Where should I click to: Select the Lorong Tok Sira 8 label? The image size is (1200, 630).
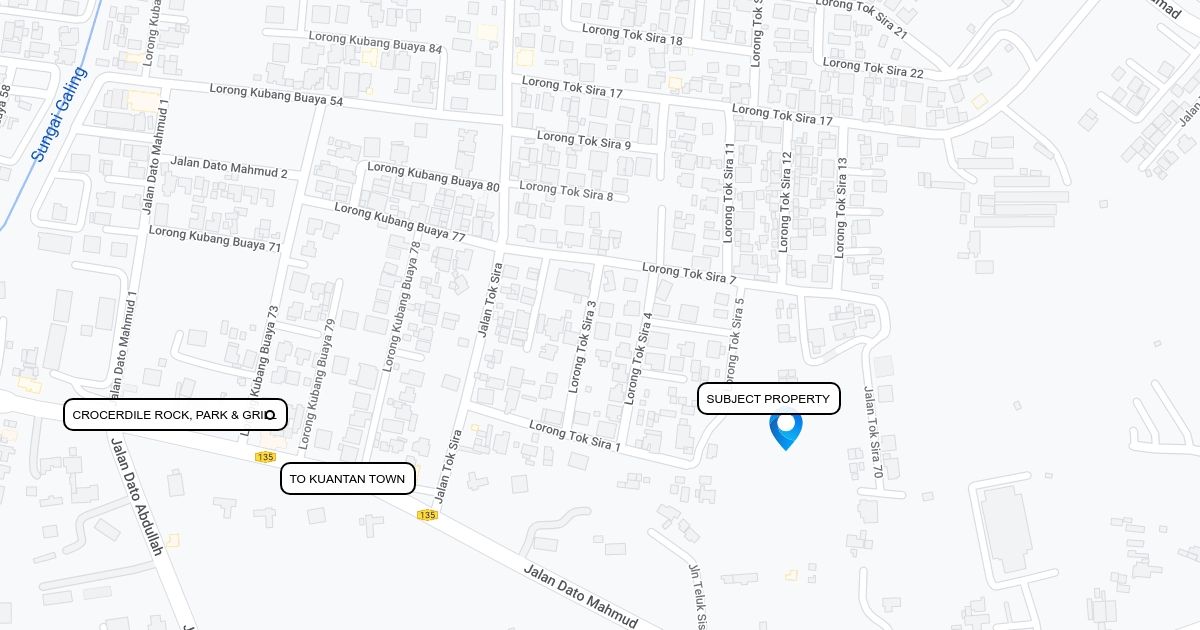[x=566, y=190]
